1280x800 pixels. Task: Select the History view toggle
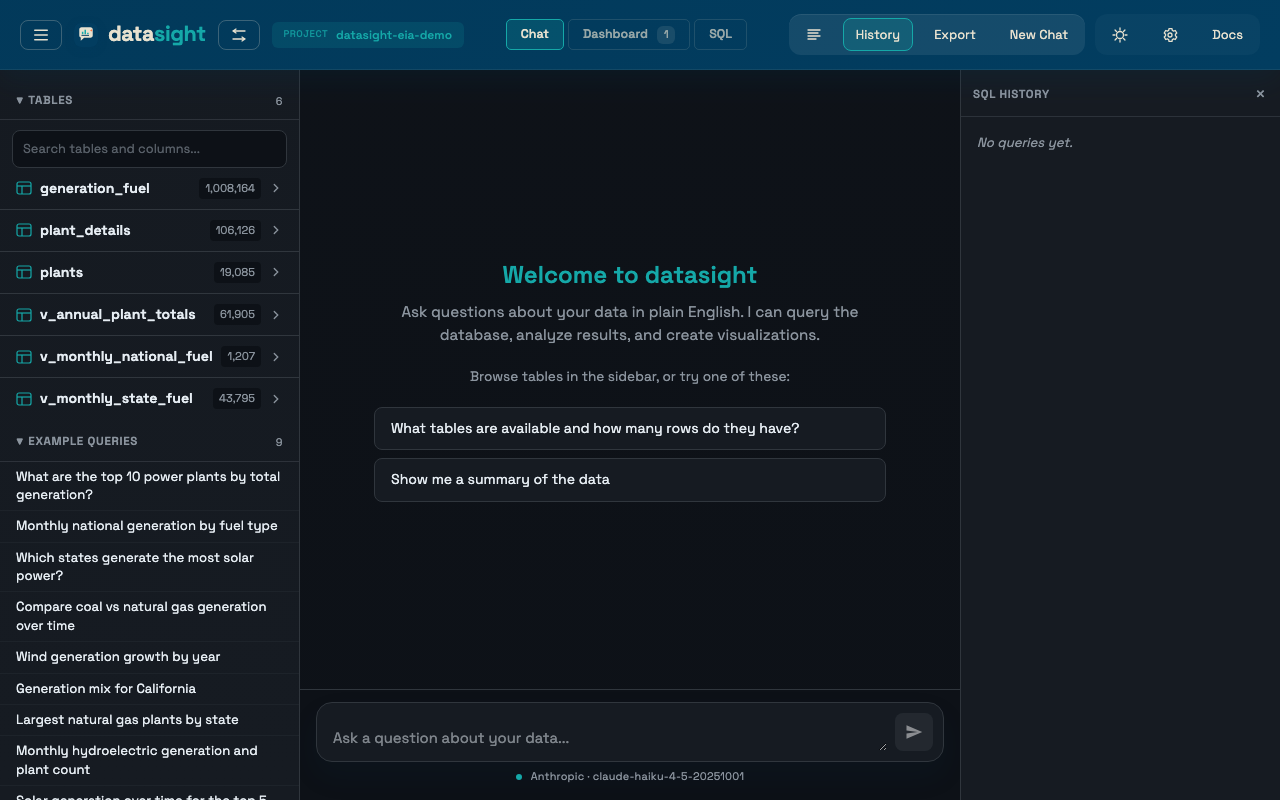pyautogui.click(x=877, y=34)
